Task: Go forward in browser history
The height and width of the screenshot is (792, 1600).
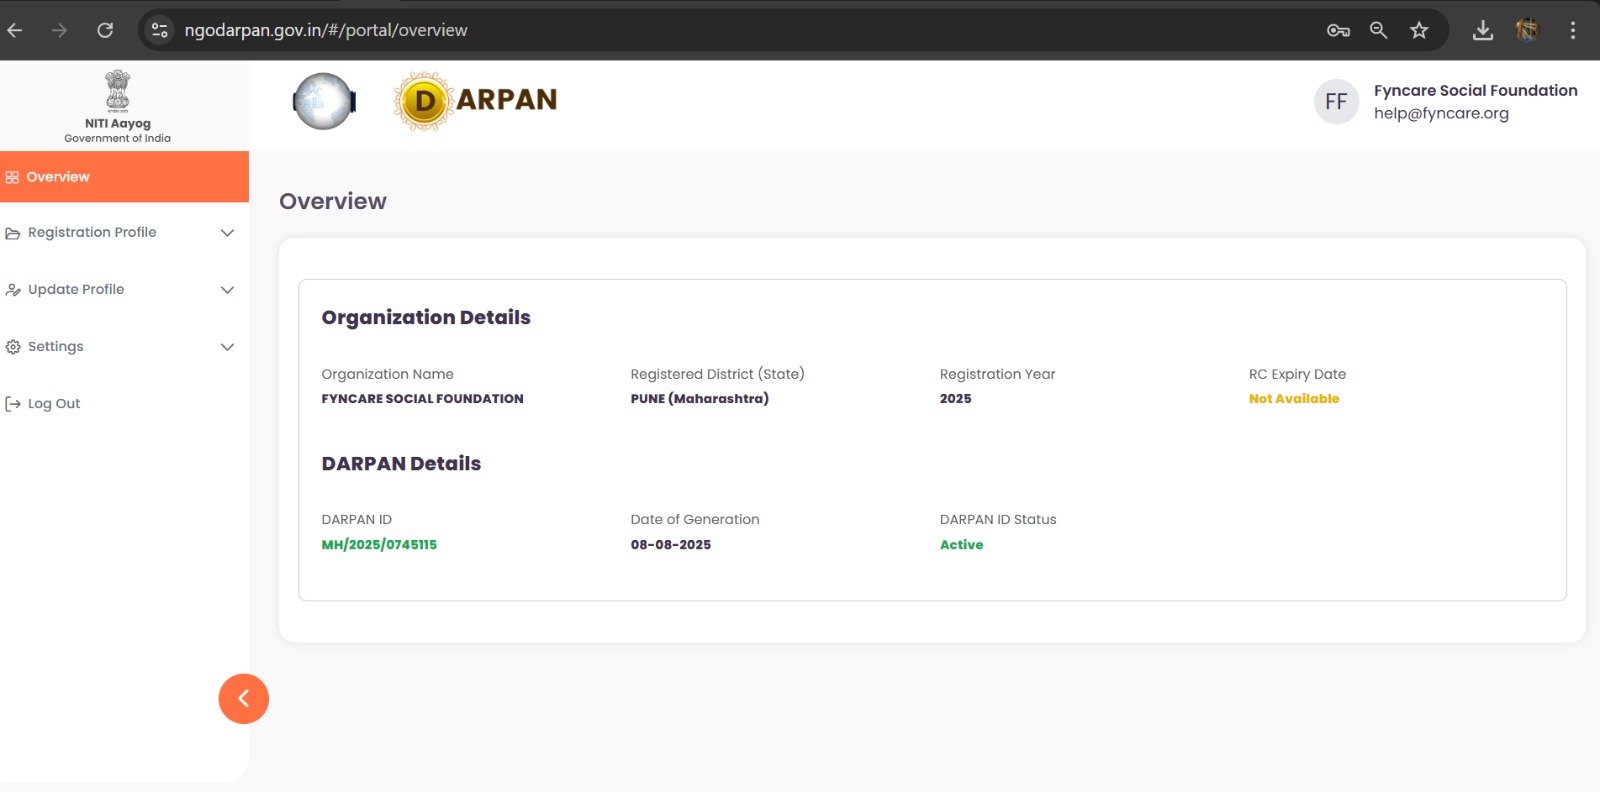Action: (x=60, y=30)
